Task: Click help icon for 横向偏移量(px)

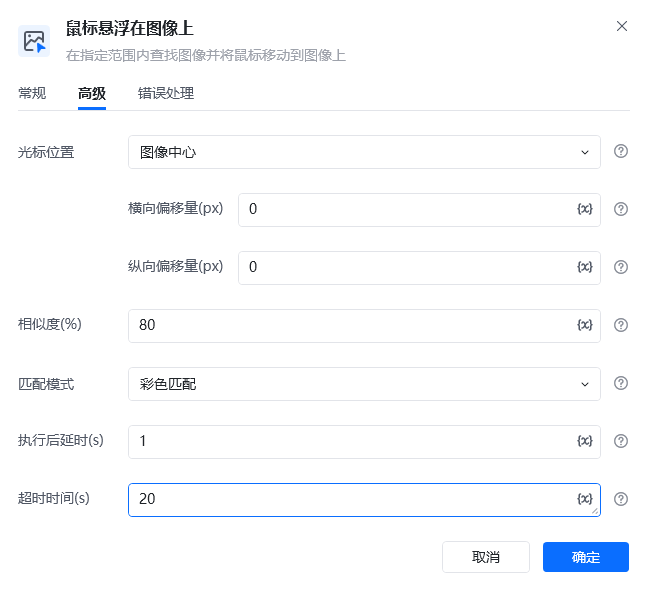Action: (x=620, y=209)
